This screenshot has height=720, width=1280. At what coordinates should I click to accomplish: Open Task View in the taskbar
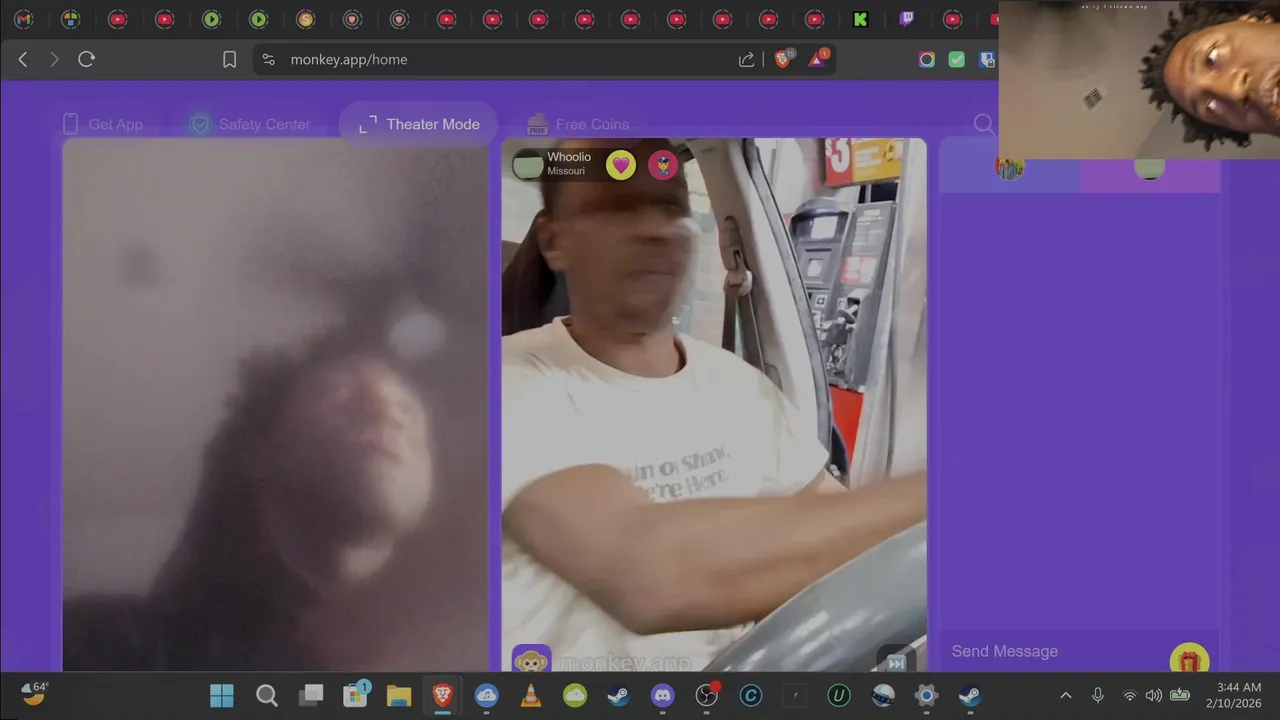[312, 695]
